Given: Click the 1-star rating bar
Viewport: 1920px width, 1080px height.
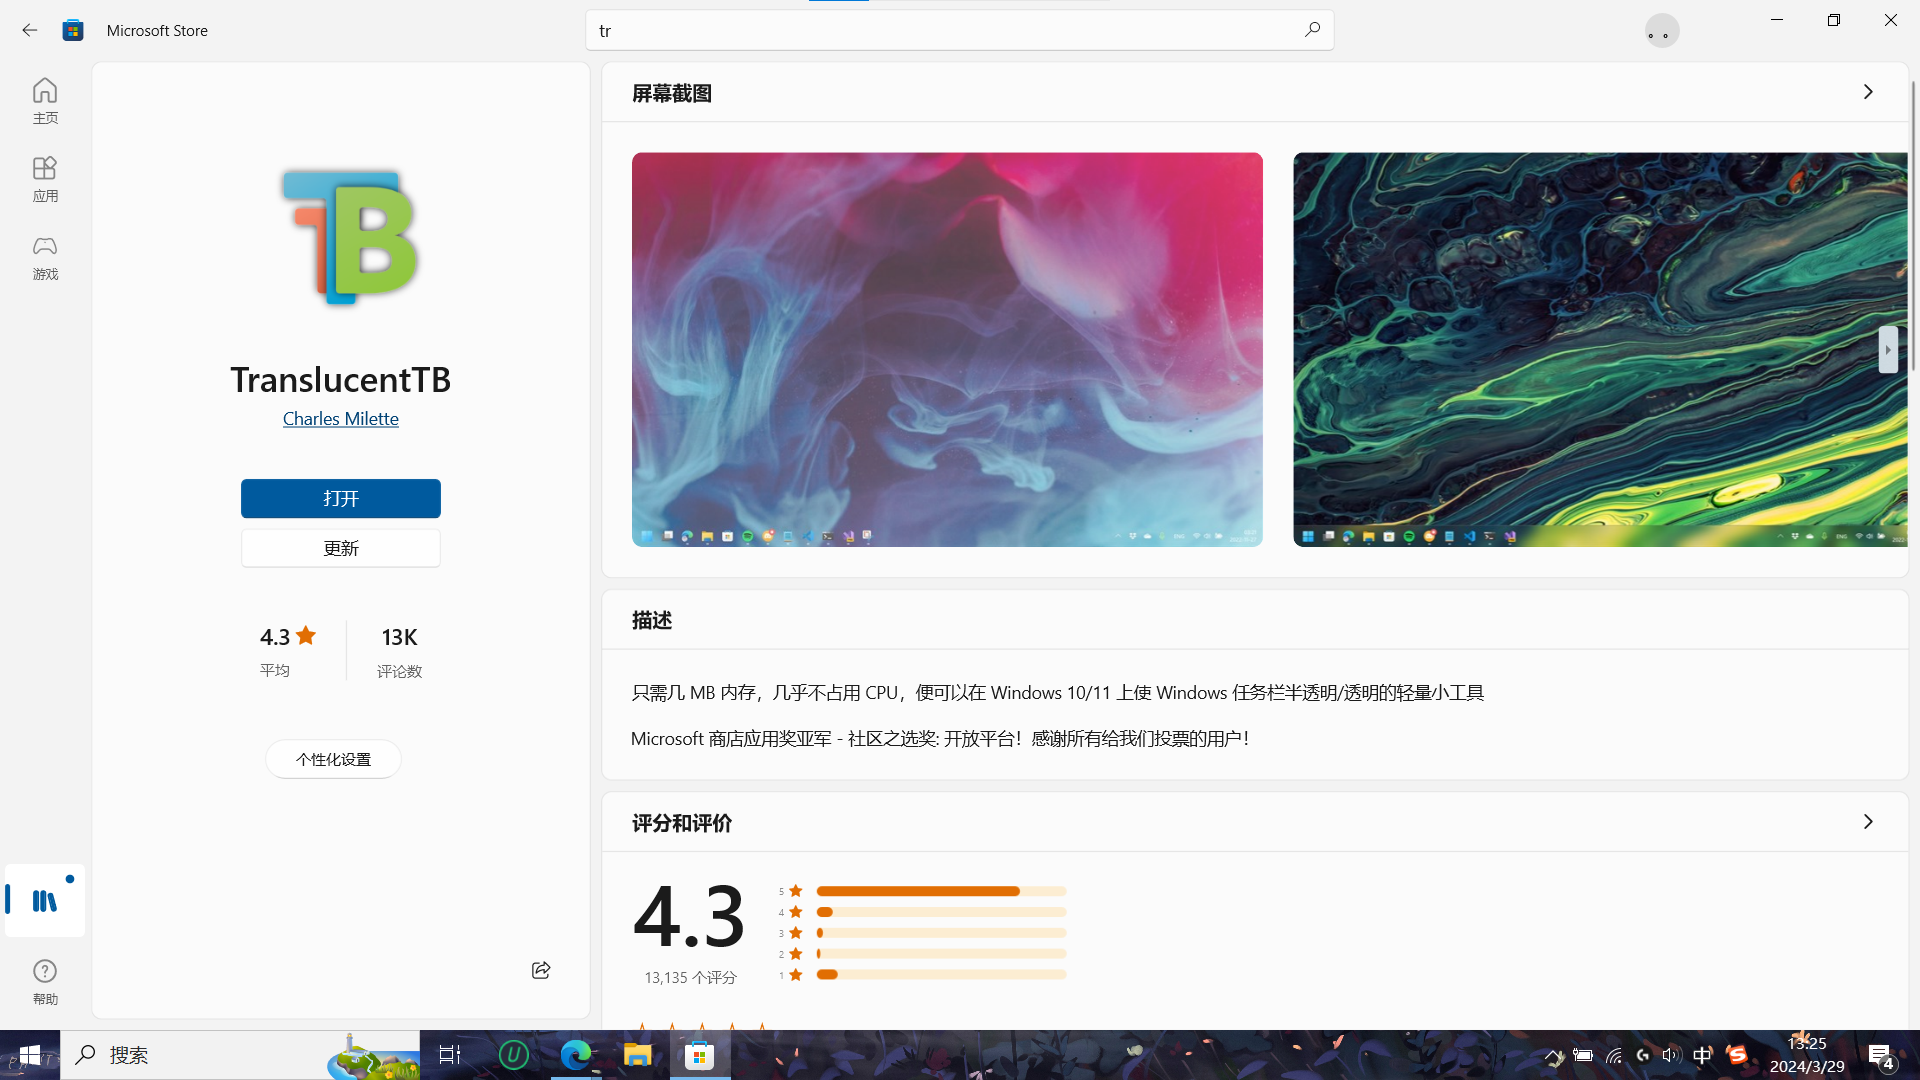Looking at the screenshot, I should tap(941, 974).
